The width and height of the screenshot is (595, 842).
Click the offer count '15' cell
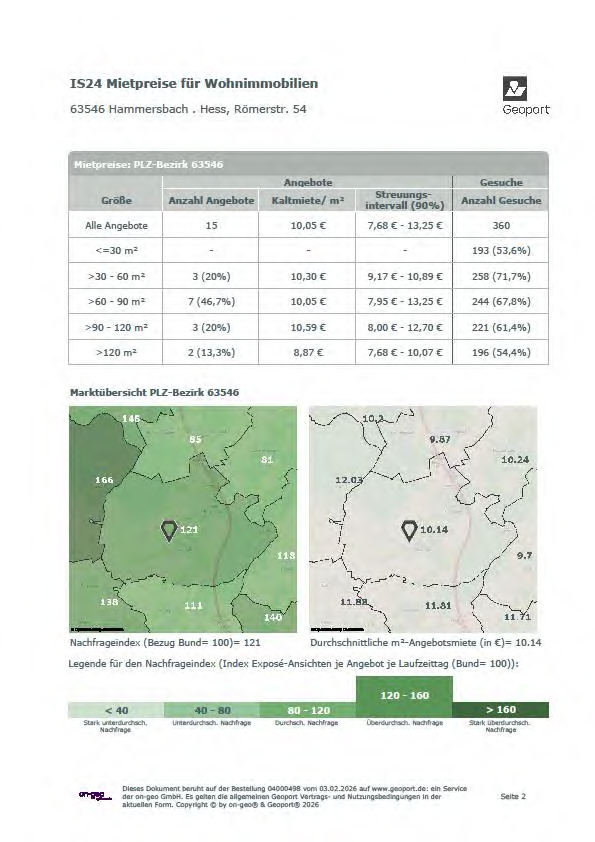pyautogui.click(x=211, y=226)
